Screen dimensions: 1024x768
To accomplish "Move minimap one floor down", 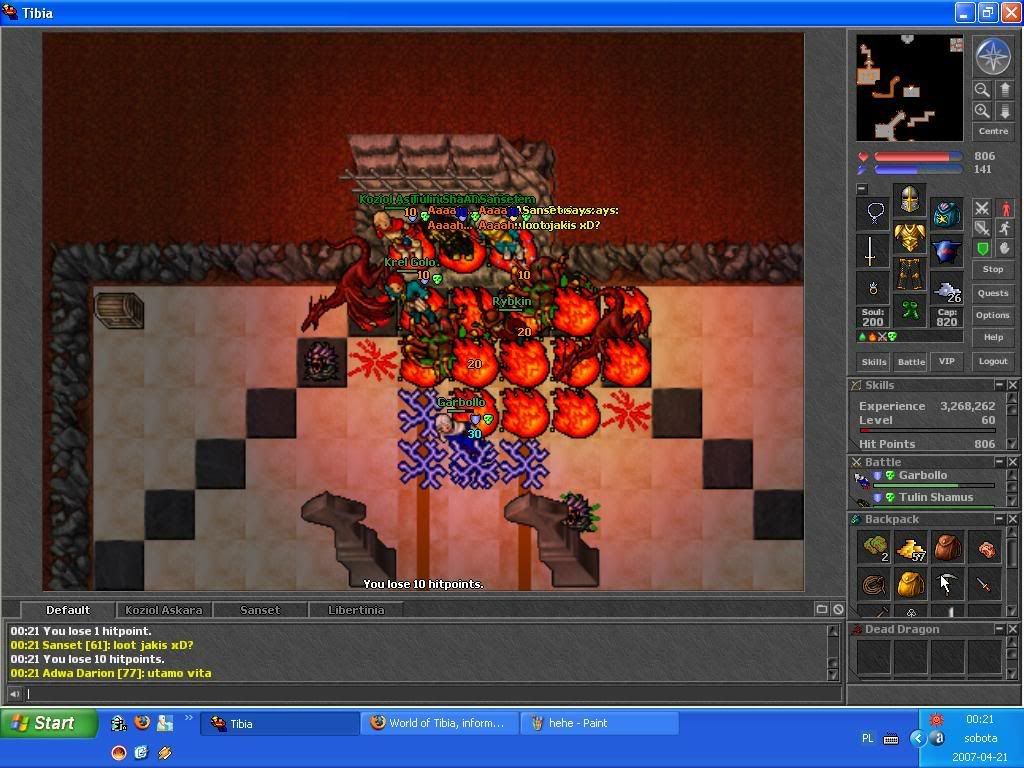I will point(1005,110).
